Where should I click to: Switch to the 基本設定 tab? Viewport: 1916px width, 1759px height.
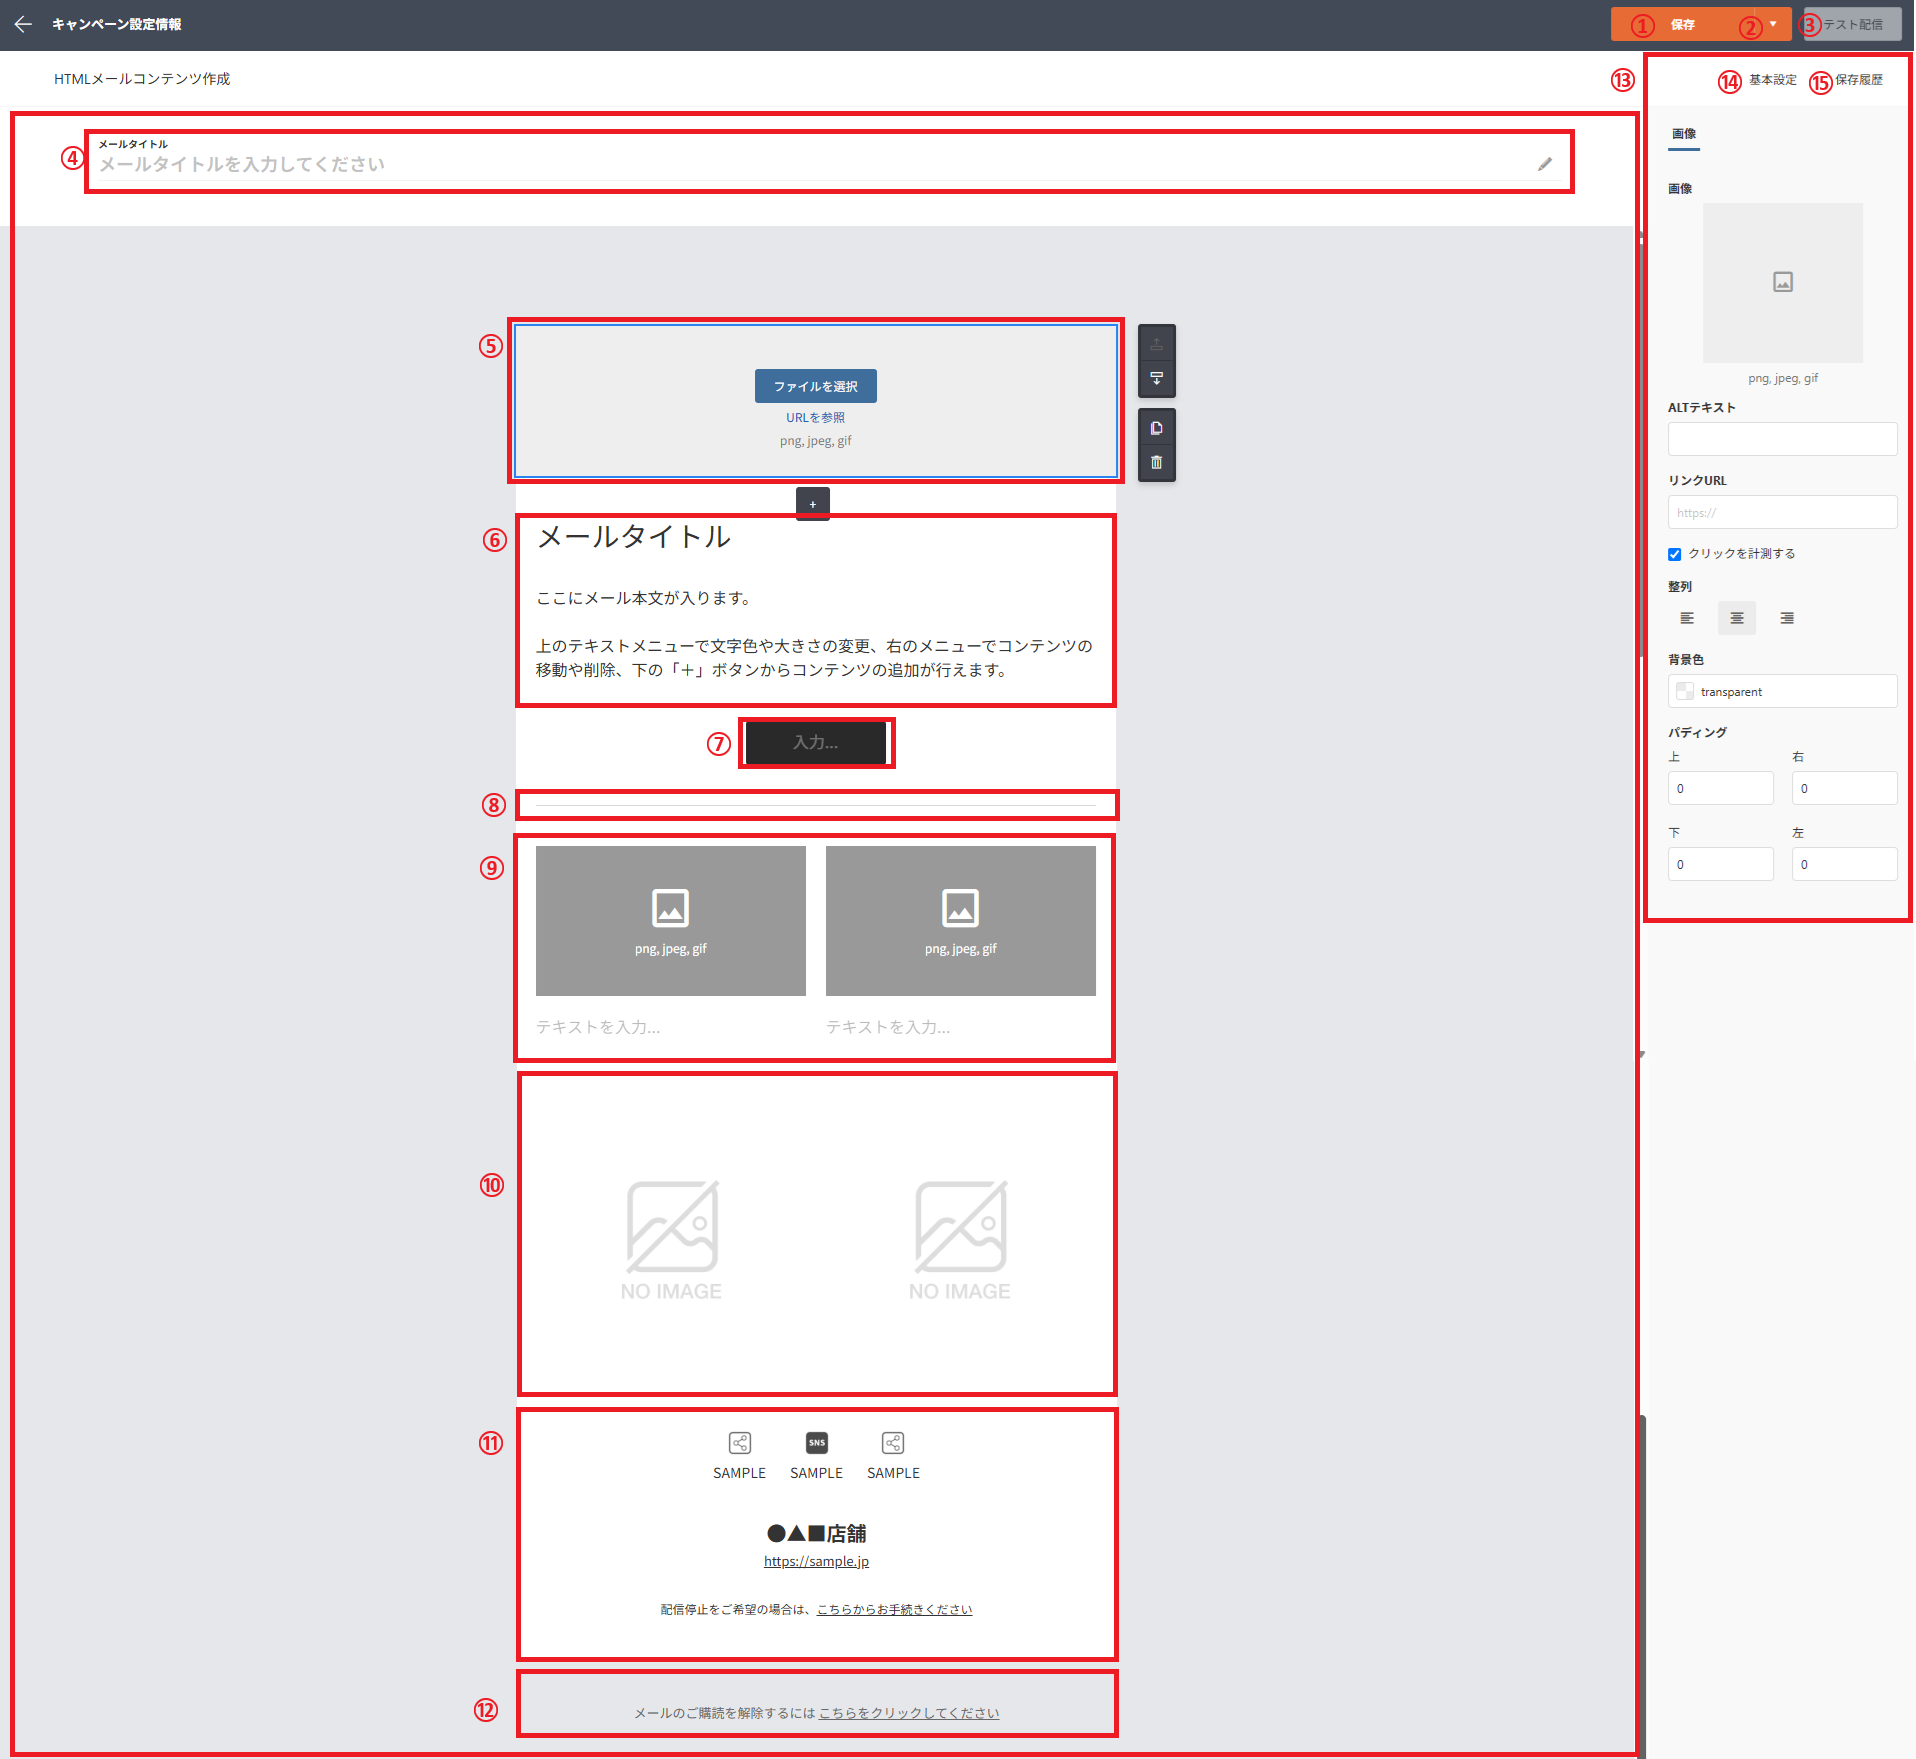tap(1772, 80)
